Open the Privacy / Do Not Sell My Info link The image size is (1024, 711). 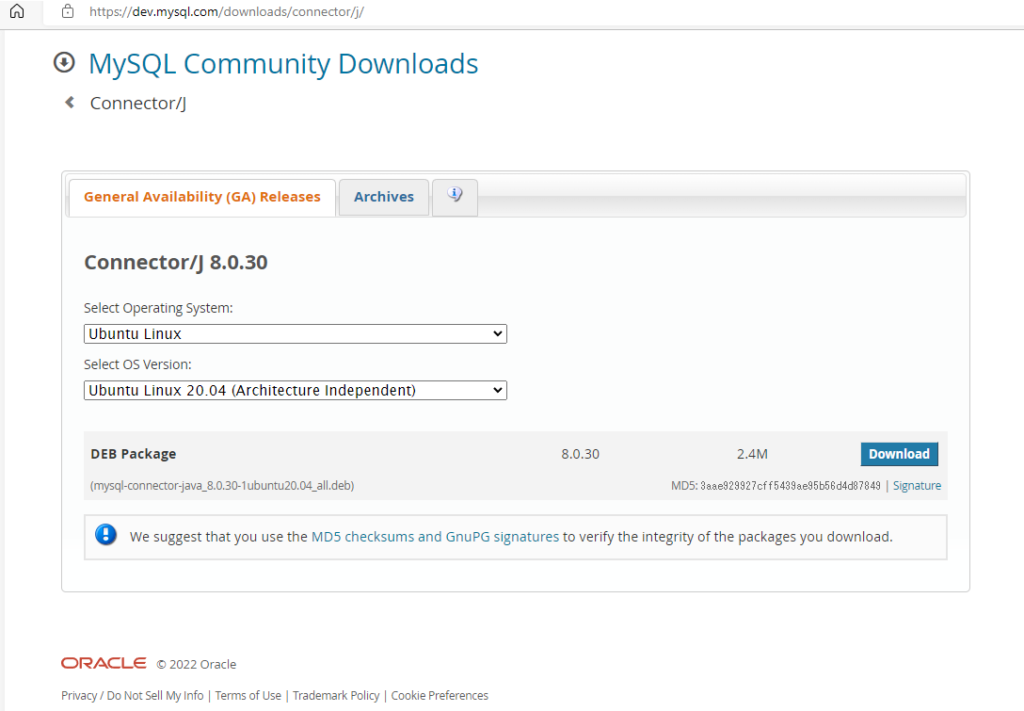coord(131,695)
